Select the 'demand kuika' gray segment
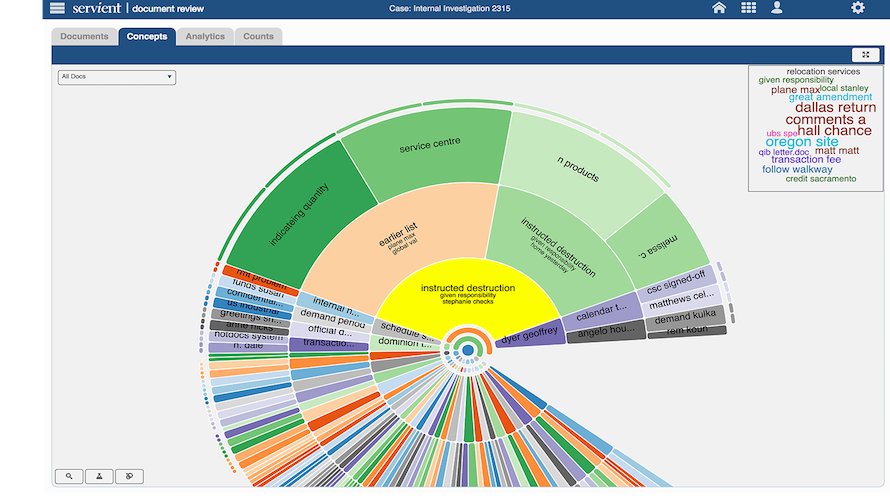This screenshot has height=500, width=890. click(x=685, y=318)
